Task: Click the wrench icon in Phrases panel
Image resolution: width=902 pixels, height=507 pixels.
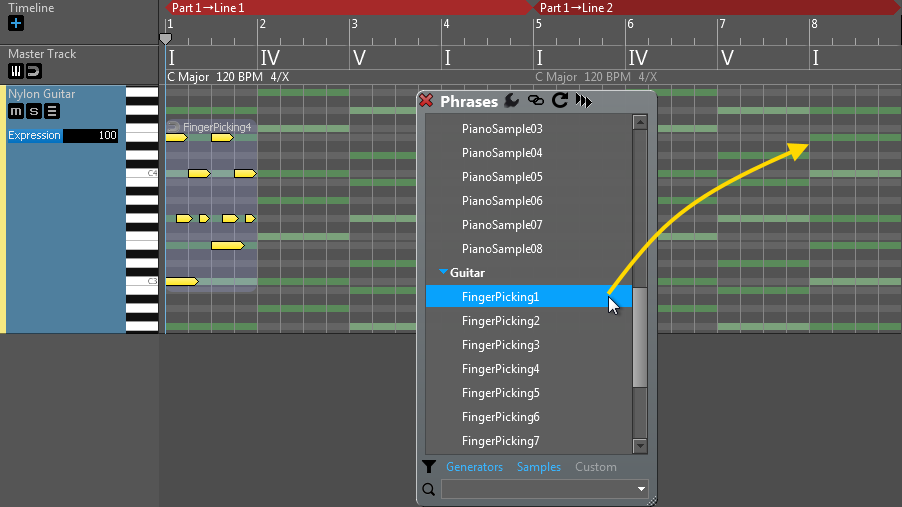Action: (511, 100)
